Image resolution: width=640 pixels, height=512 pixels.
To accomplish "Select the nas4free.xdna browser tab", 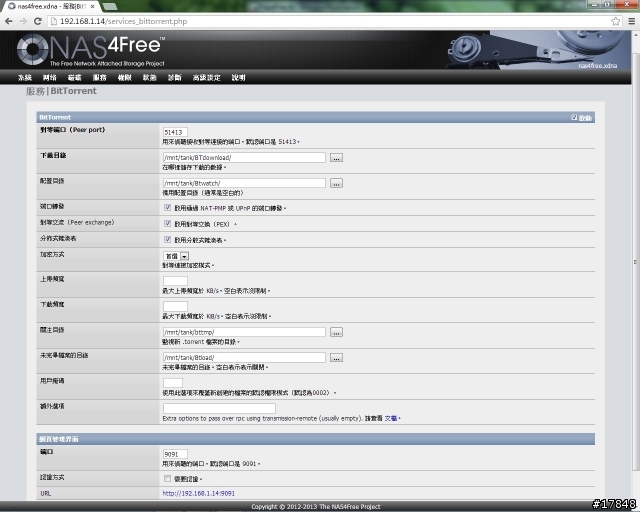I will [x=51, y=7].
